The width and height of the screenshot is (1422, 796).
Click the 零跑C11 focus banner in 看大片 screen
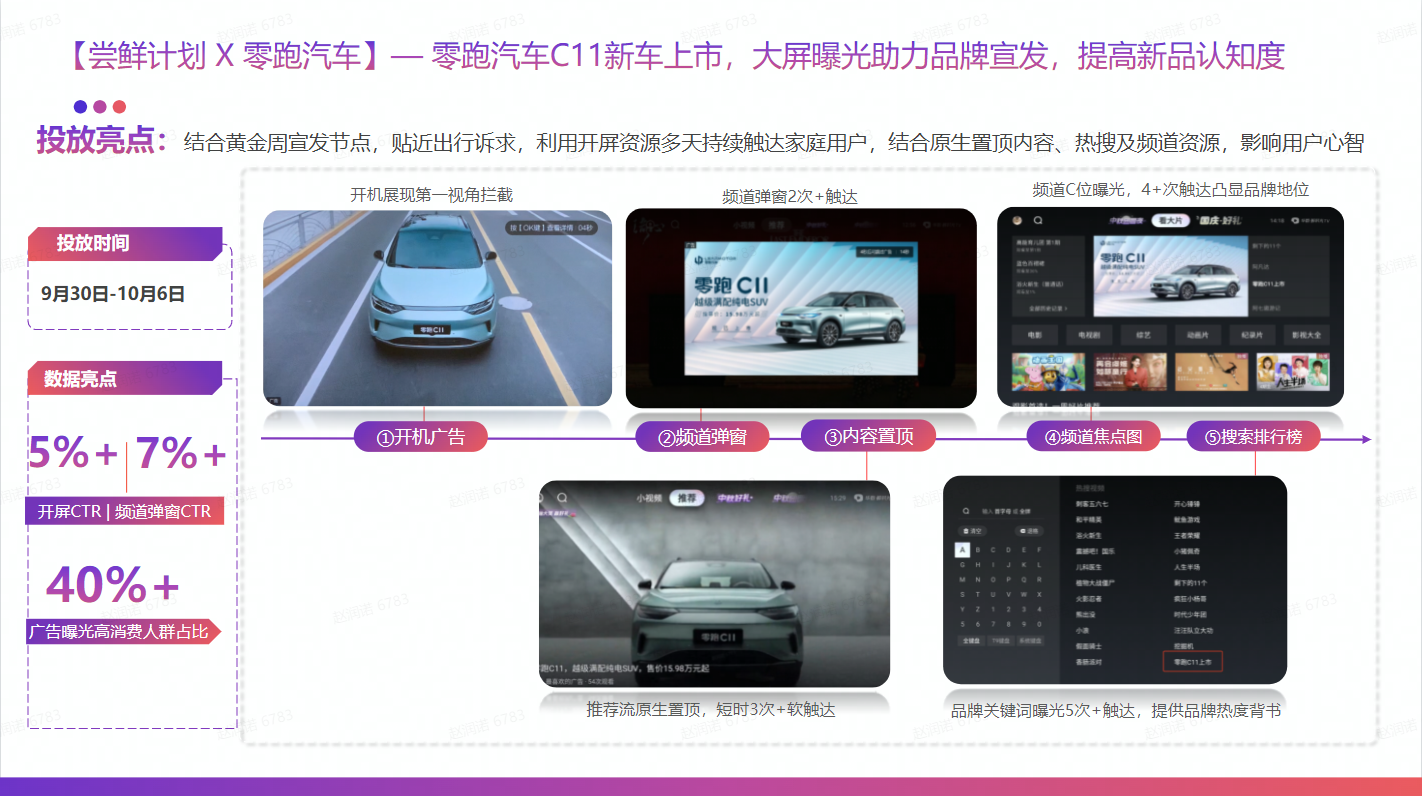click(1171, 276)
